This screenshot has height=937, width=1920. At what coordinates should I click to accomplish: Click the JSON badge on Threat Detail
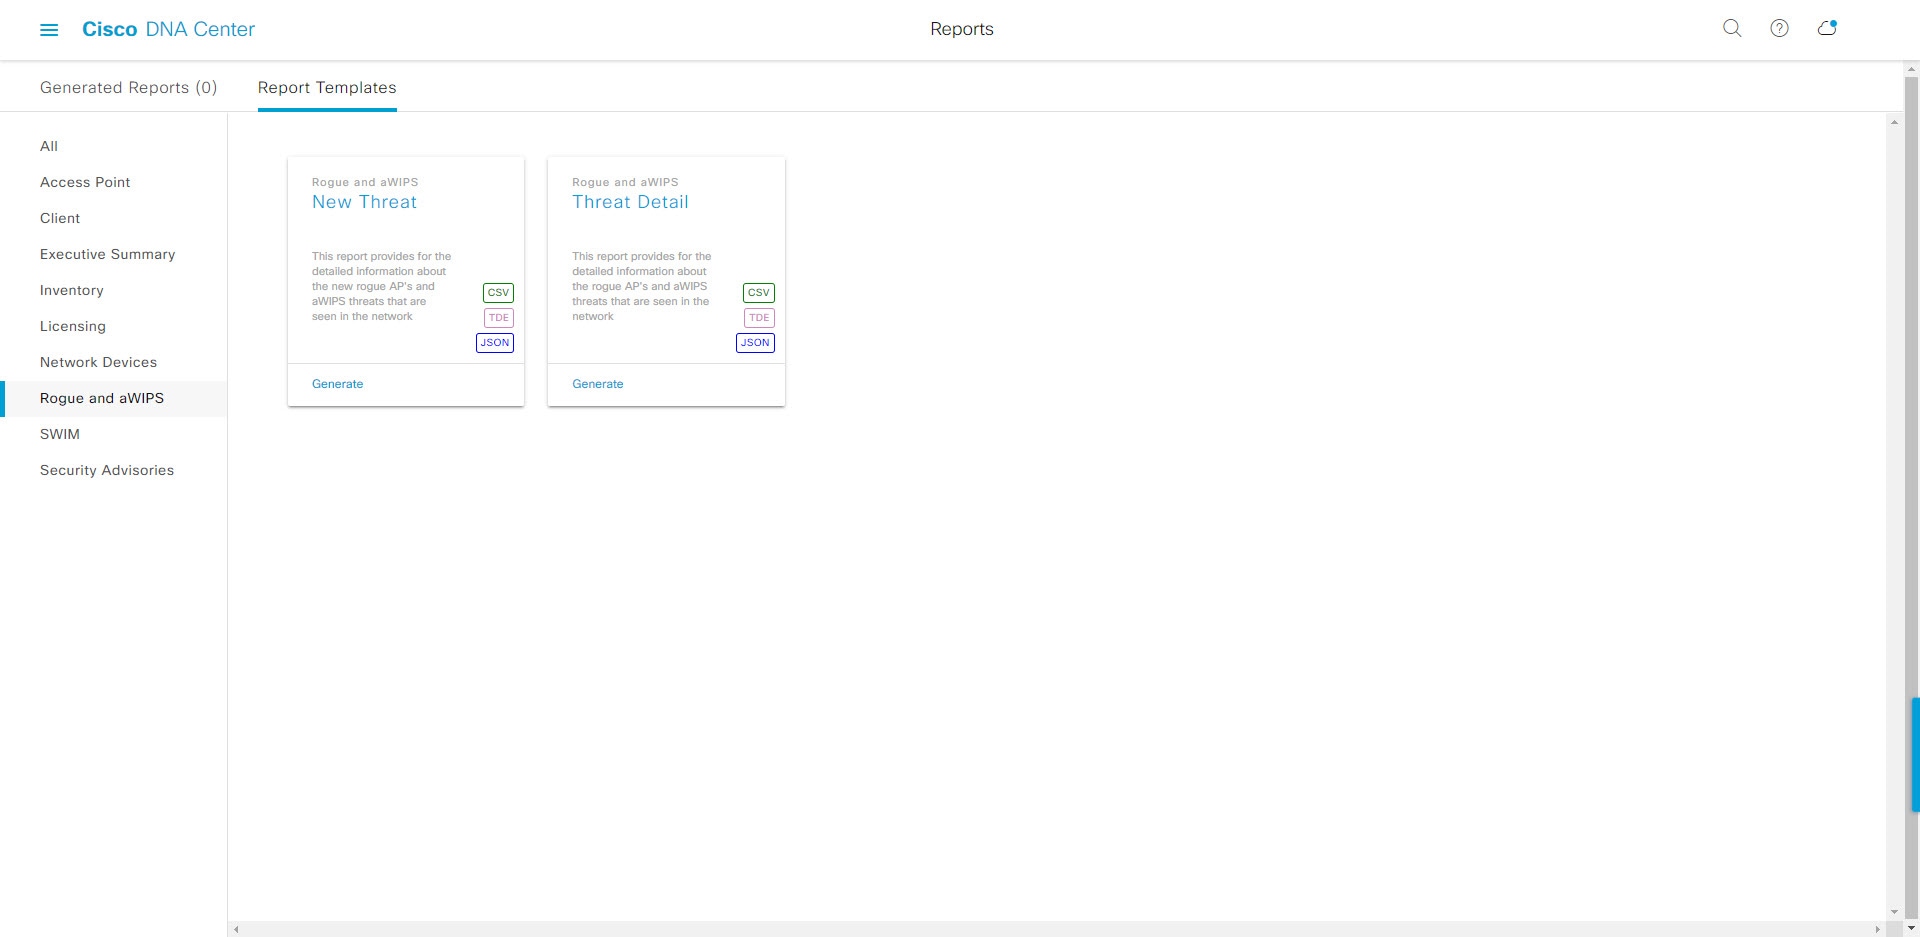tap(755, 343)
